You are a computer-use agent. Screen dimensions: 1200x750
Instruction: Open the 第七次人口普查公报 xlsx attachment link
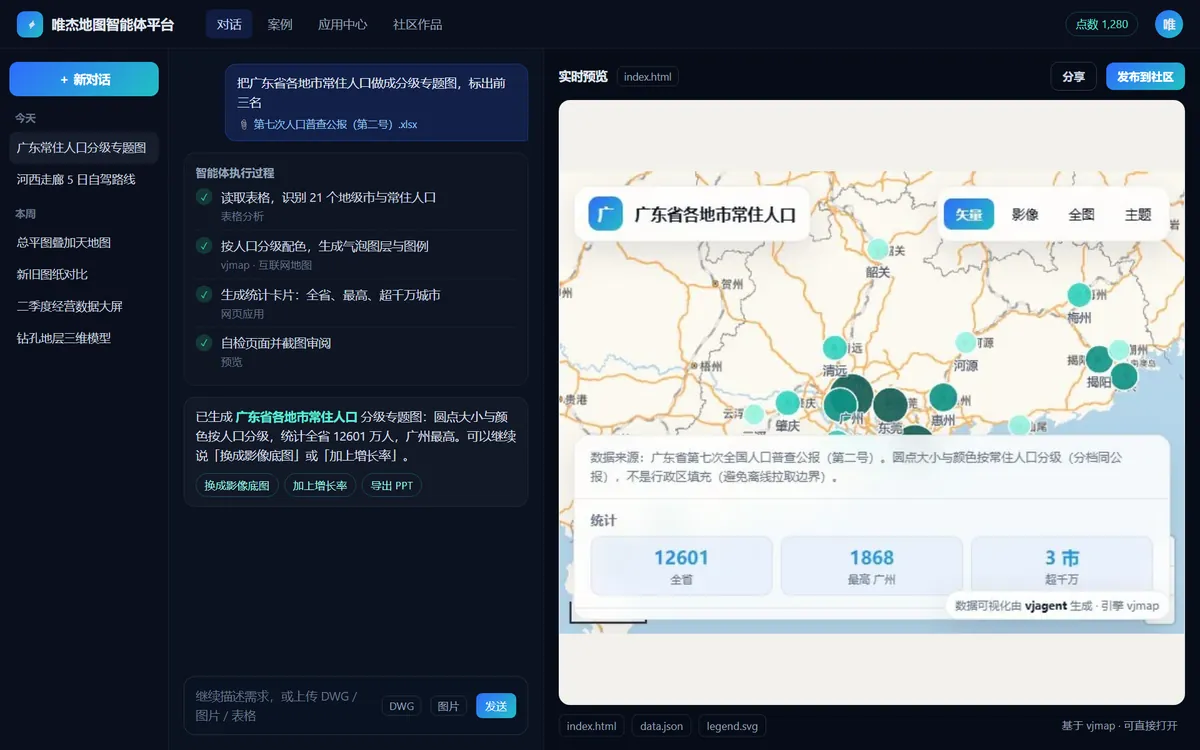[x=335, y=125]
